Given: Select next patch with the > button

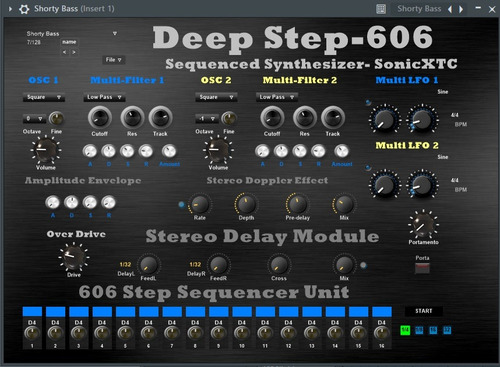Looking at the screenshot, I should pyautogui.click(x=74, y=52).
